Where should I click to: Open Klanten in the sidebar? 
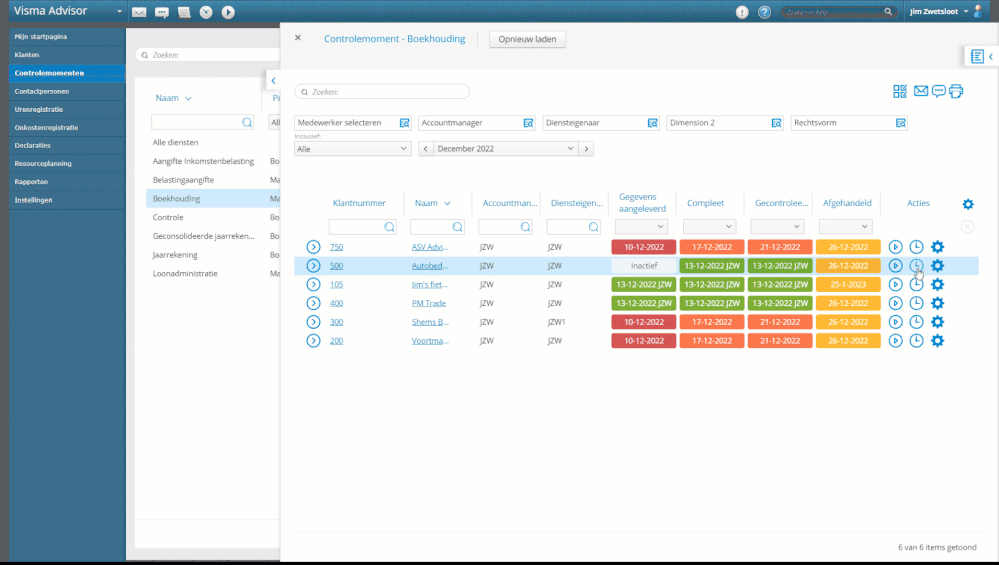27,55
